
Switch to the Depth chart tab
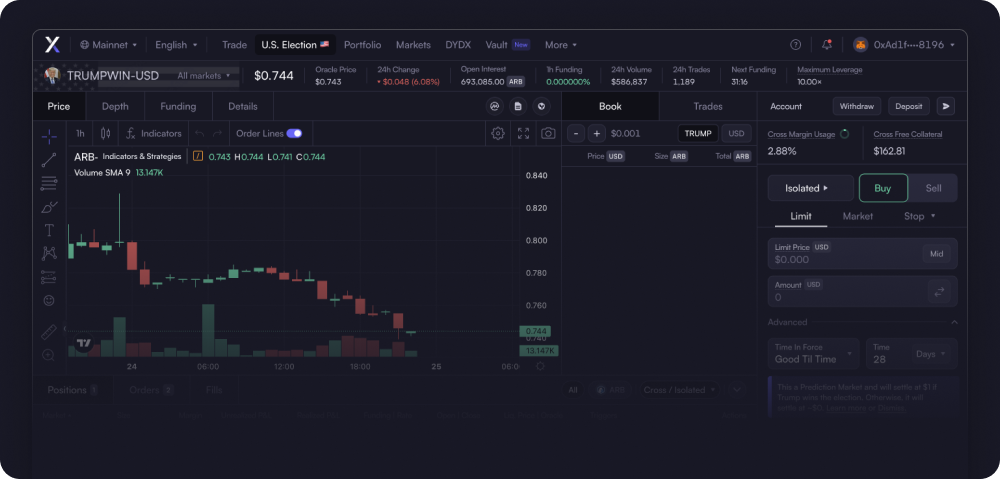[115, 107]
